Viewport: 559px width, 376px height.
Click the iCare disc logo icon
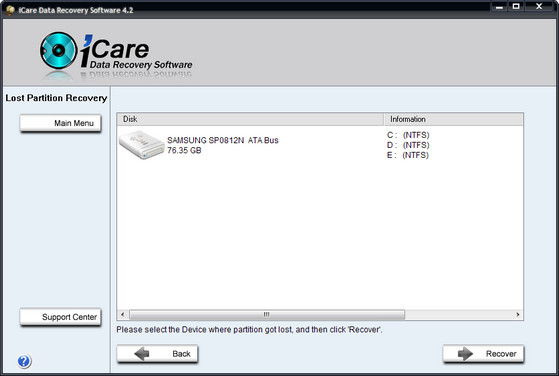coord(58,51)
